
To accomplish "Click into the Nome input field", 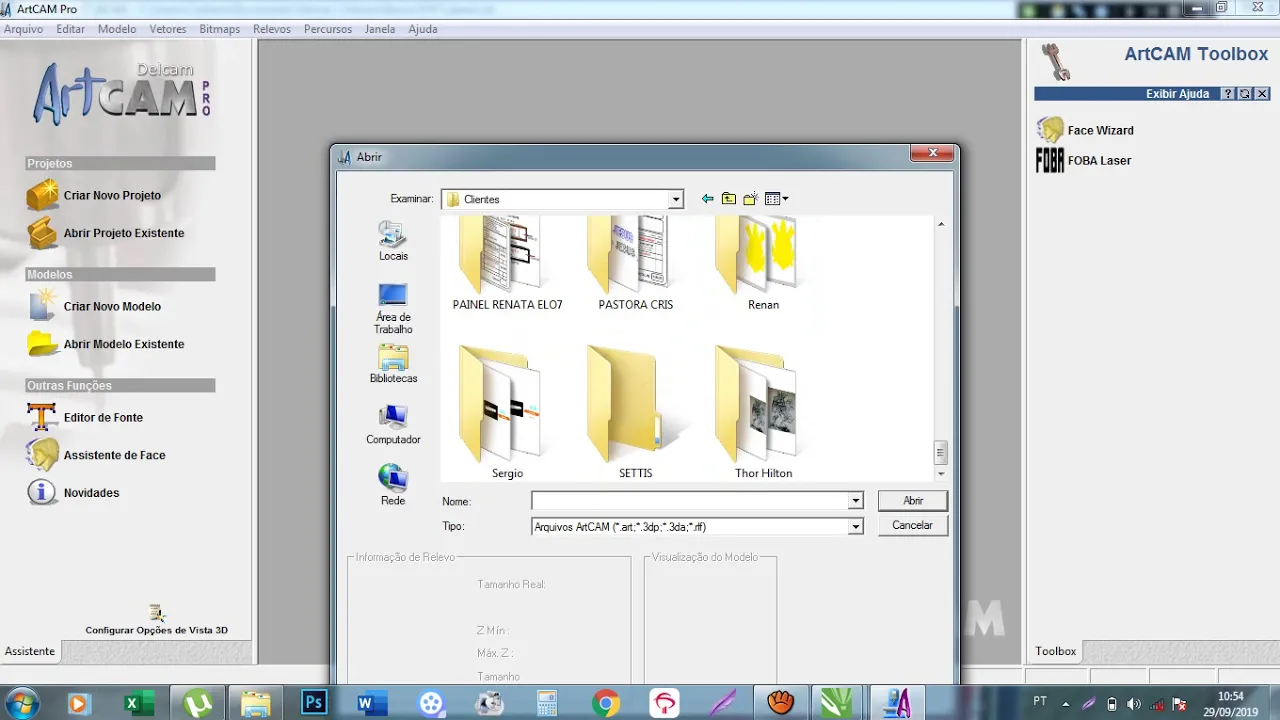I will point(690,501).
